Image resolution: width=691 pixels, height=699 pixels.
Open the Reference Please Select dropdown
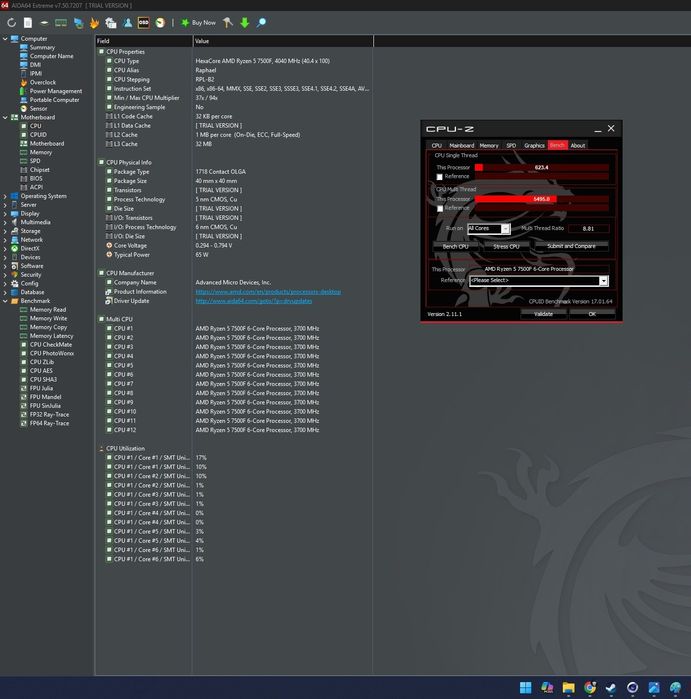(538, 281)
